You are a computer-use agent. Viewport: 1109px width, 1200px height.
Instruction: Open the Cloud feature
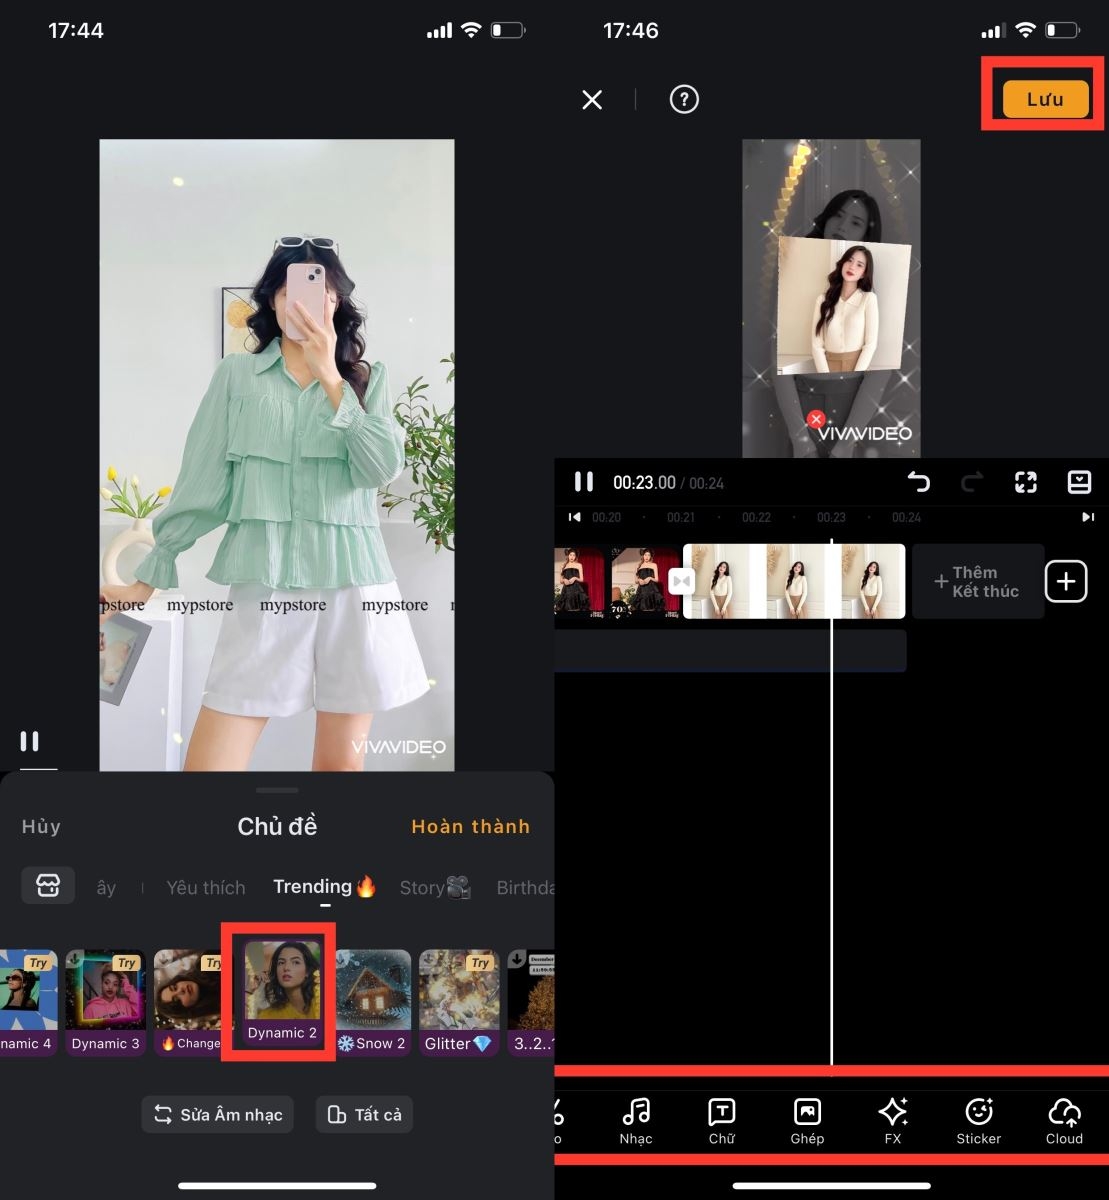point(1063,1120)
